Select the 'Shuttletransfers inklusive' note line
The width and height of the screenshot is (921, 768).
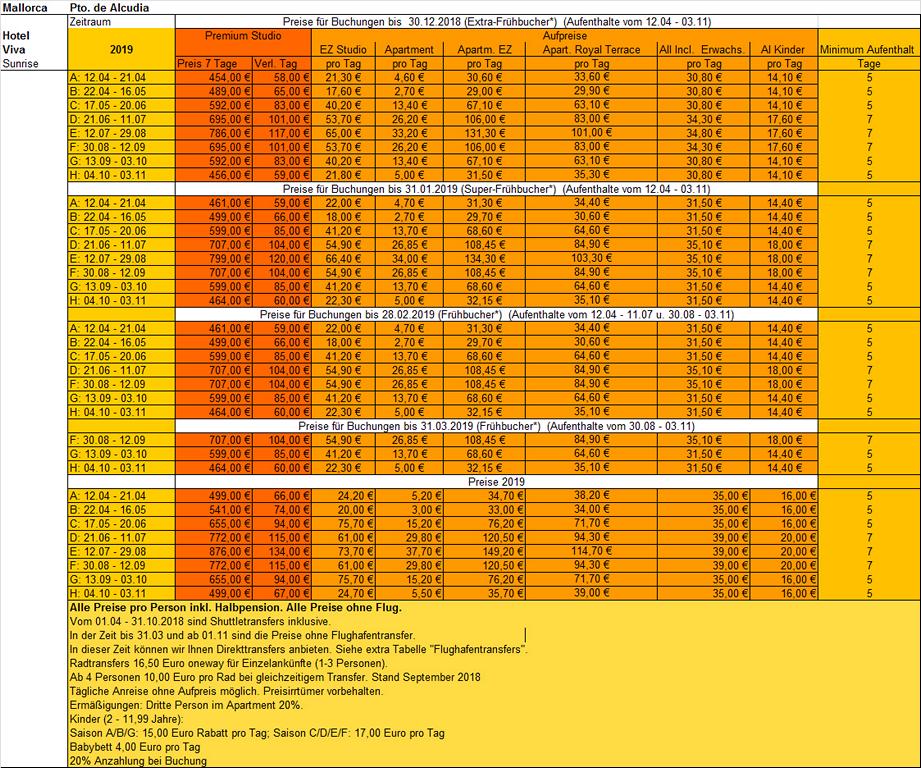pos(200,621)
